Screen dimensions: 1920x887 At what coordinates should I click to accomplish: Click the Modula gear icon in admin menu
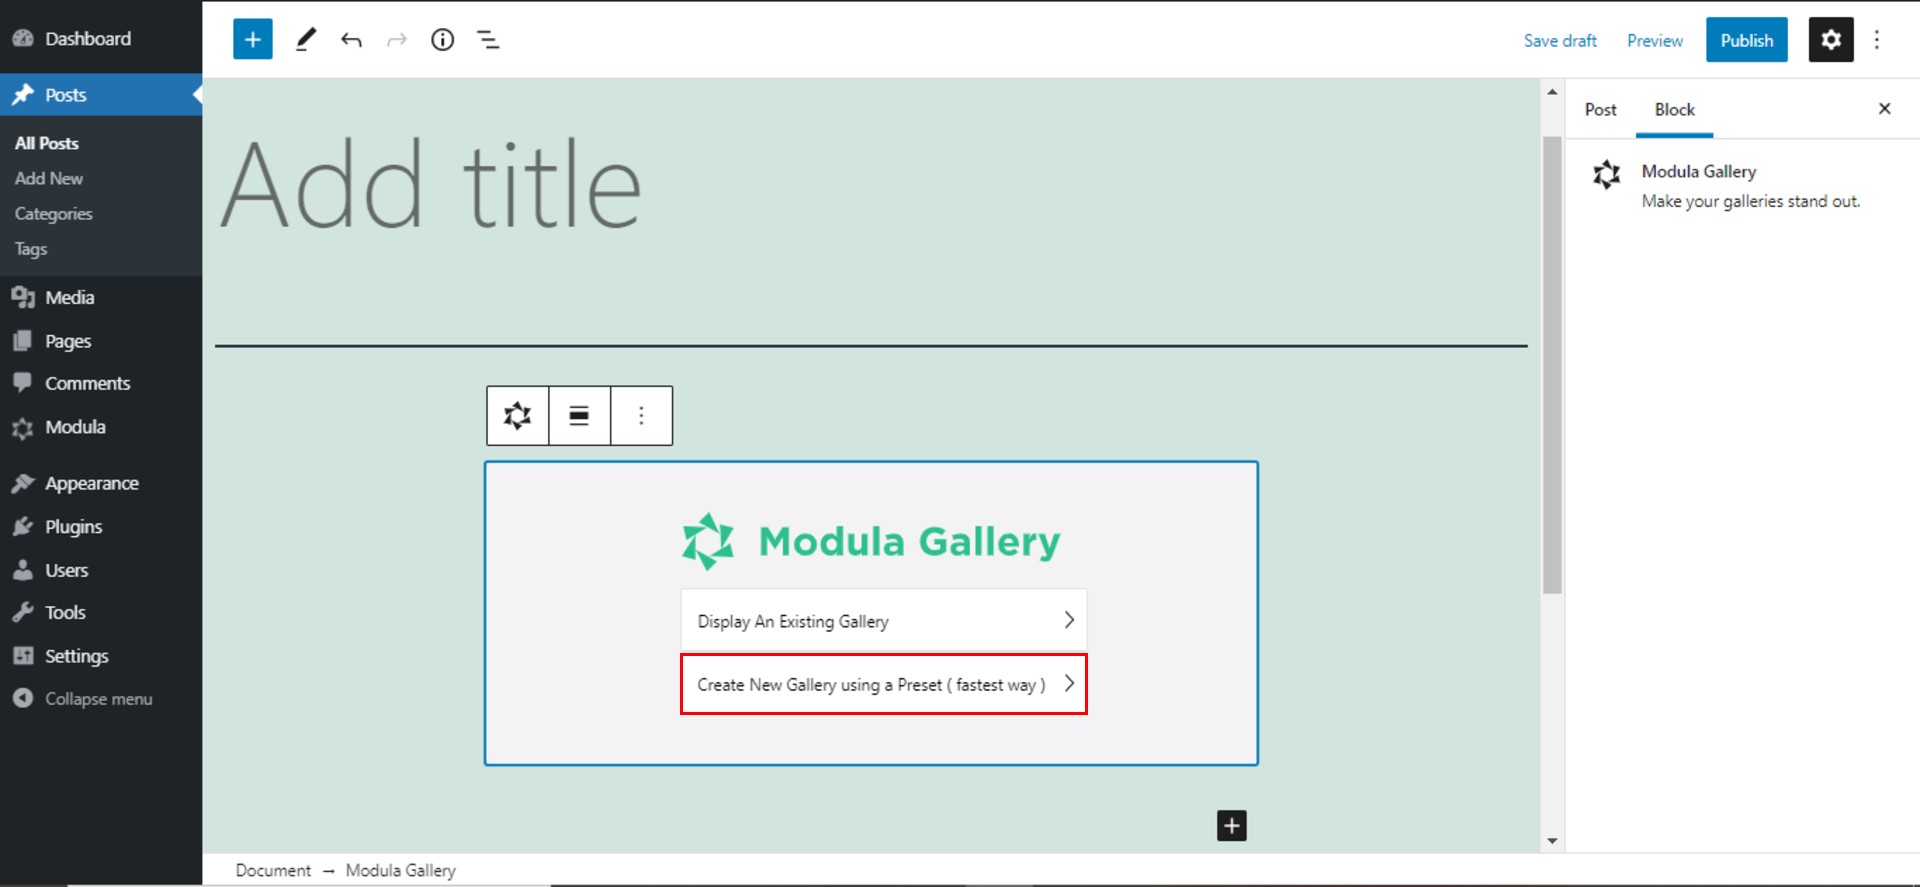(23, 428)
